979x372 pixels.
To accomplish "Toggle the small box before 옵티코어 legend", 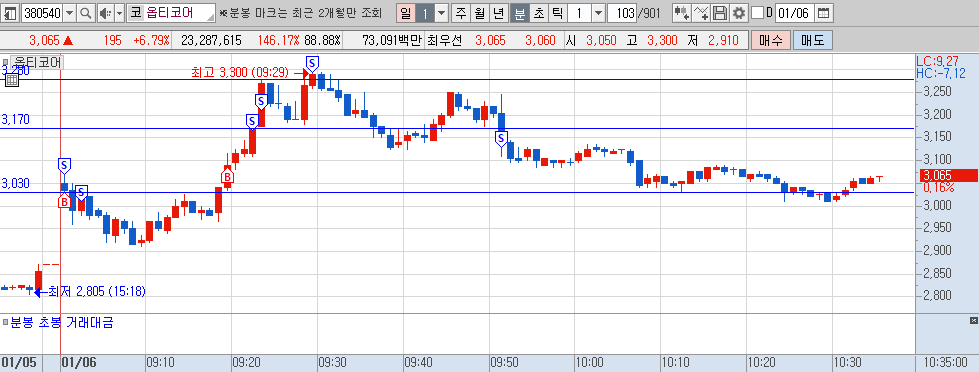I will [6, 62].
